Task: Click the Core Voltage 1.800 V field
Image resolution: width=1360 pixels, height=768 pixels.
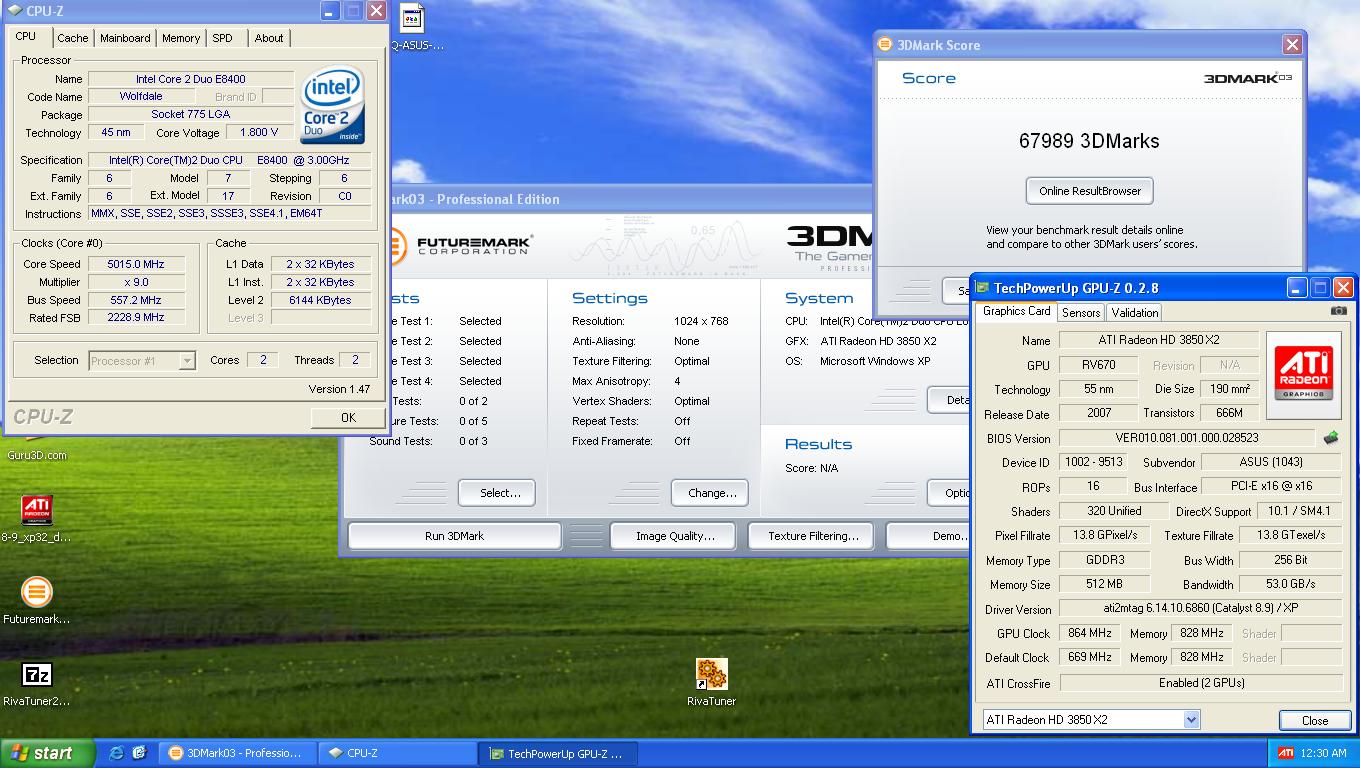Action: pyautogui.click(x=258, y=133)
